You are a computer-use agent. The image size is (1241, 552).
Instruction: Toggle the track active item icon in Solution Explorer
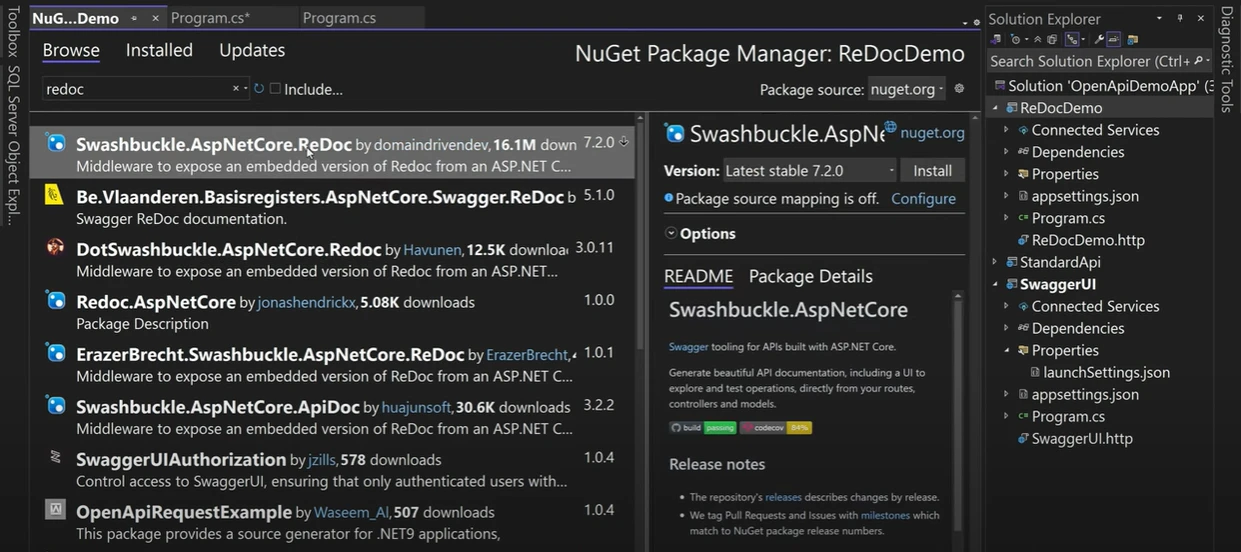pyautogui.click(x=1074, y=40)
